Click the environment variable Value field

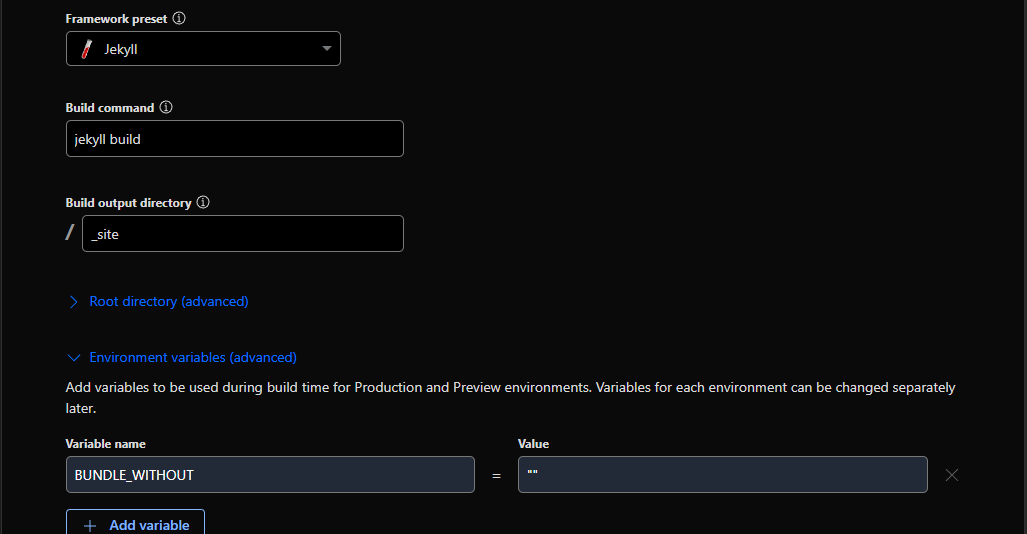(722, 475)
